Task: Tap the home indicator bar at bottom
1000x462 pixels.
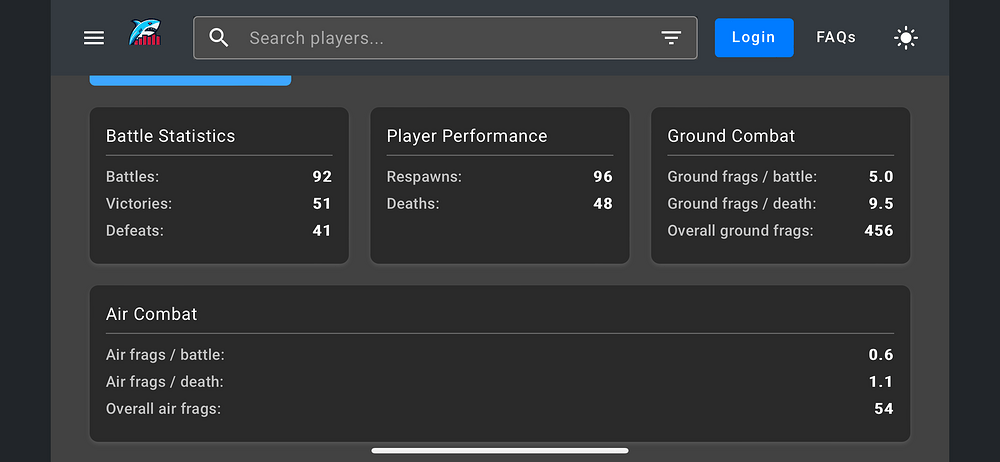Action: (x=500, y=451)
